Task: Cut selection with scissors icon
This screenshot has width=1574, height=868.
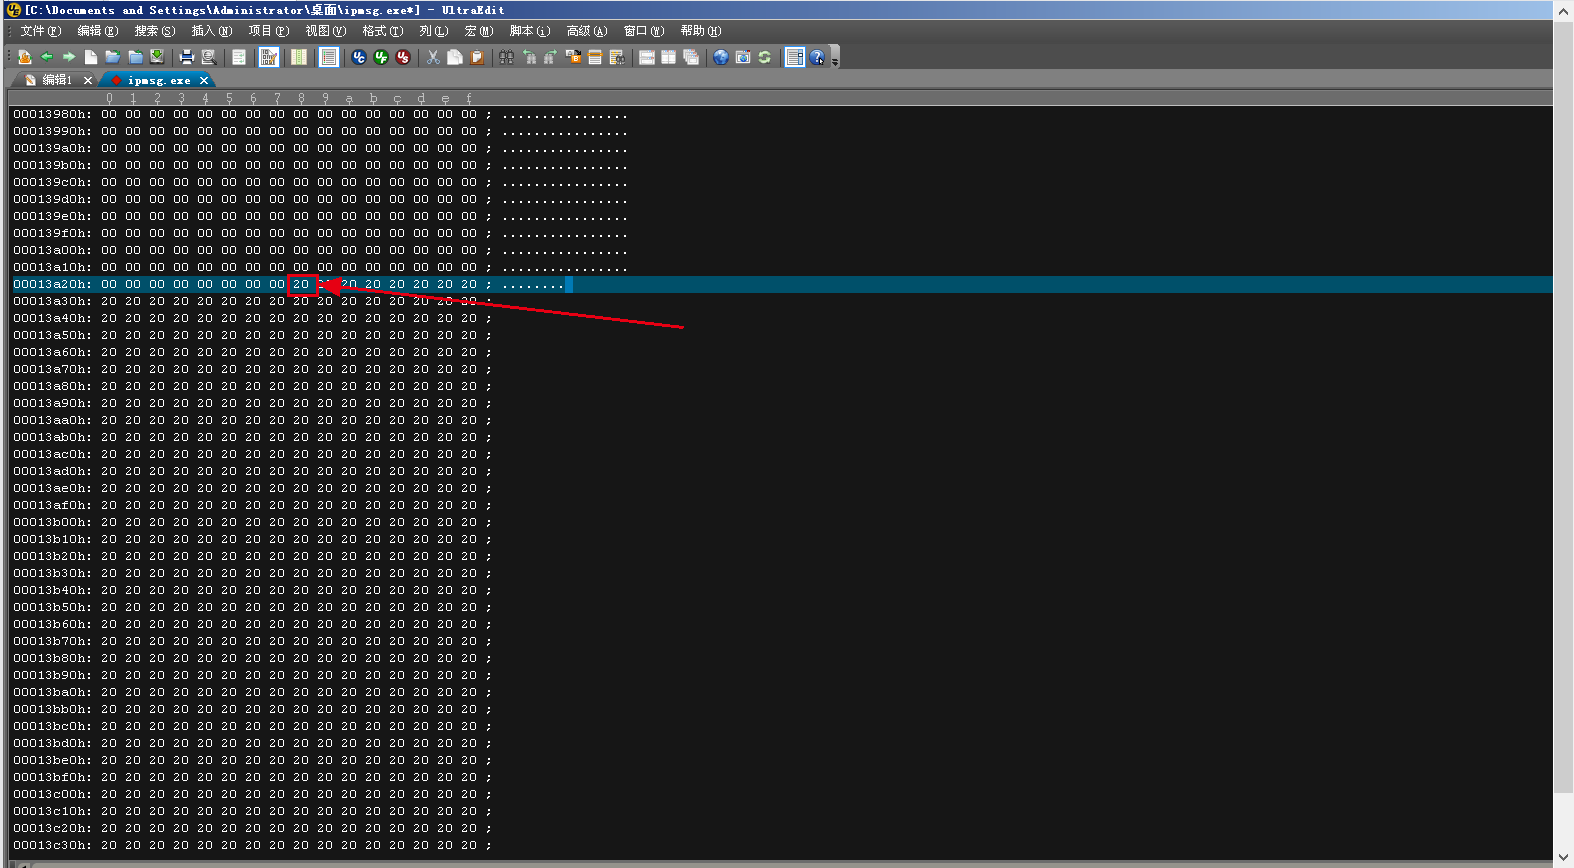Action: click(432, 57)
